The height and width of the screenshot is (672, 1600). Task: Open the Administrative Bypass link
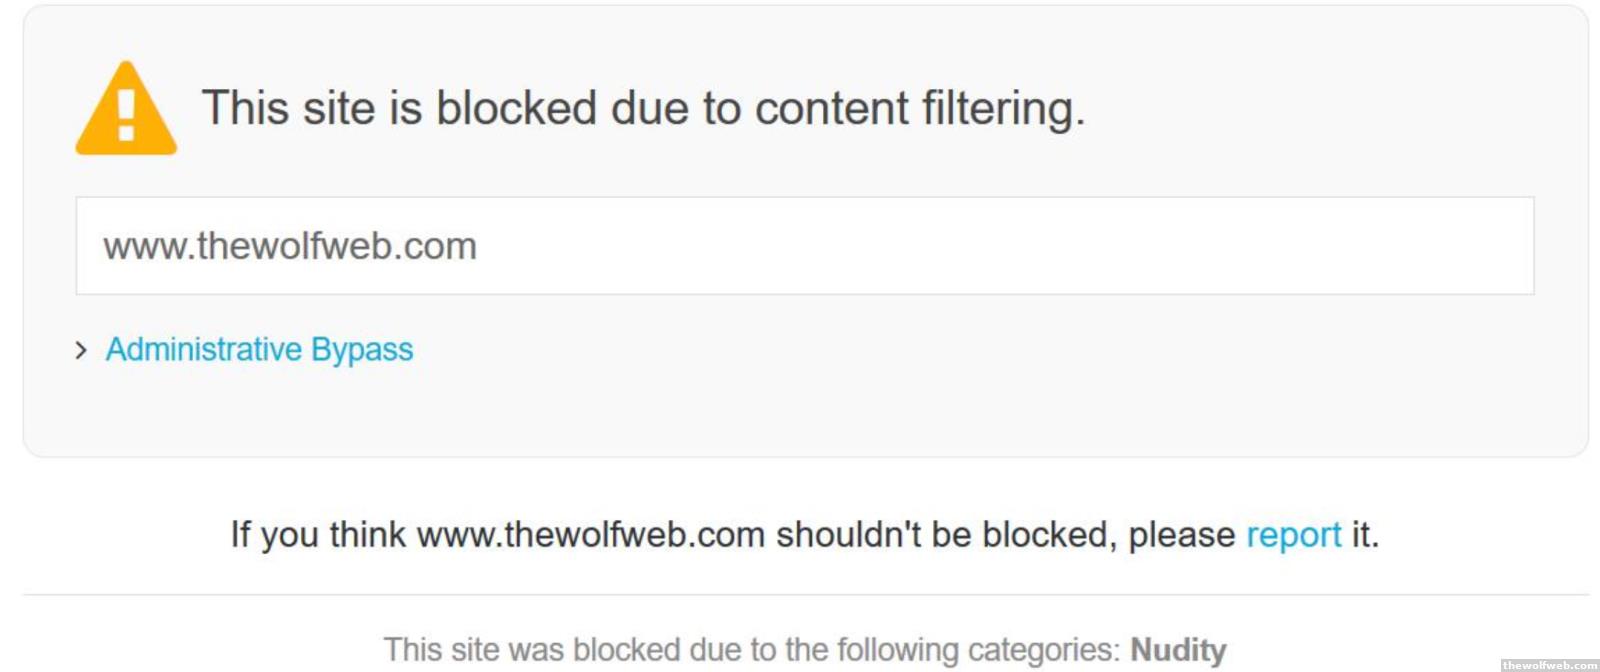pyautogui.click(x=259, y=349)
